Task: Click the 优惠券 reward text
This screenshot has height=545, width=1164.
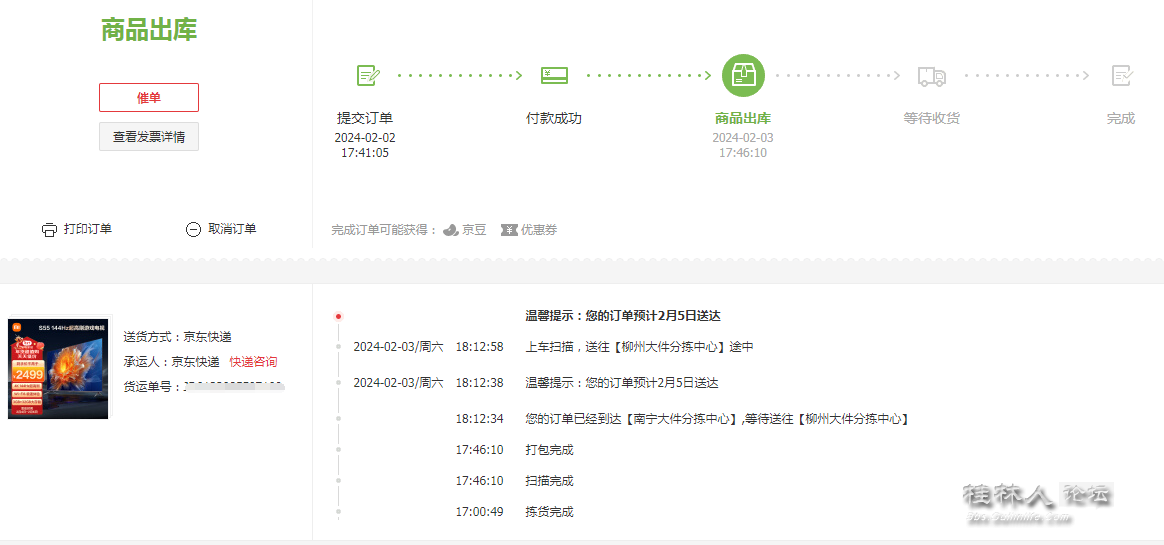Action: 539,229
